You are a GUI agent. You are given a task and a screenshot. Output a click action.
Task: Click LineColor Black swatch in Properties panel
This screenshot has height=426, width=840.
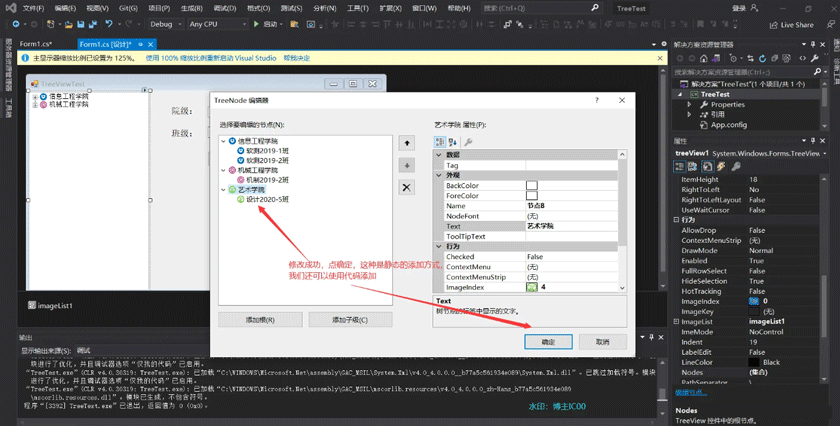click(x=754, y=362)
